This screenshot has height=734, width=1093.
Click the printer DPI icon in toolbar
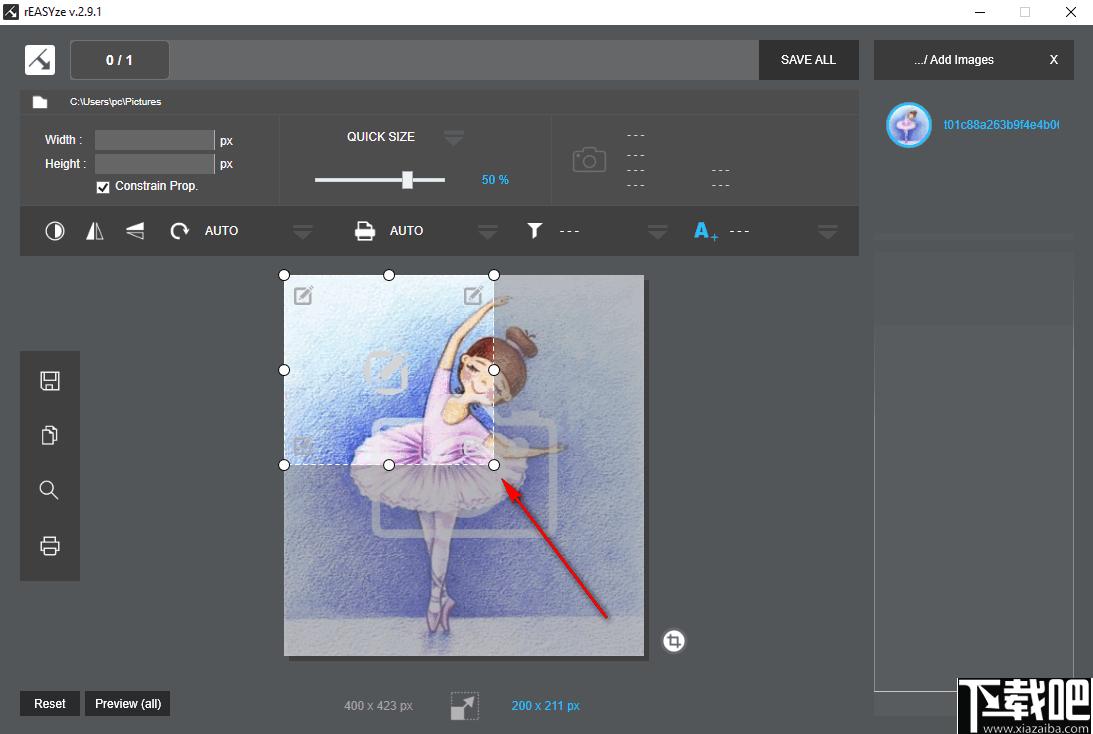point(365,231)
